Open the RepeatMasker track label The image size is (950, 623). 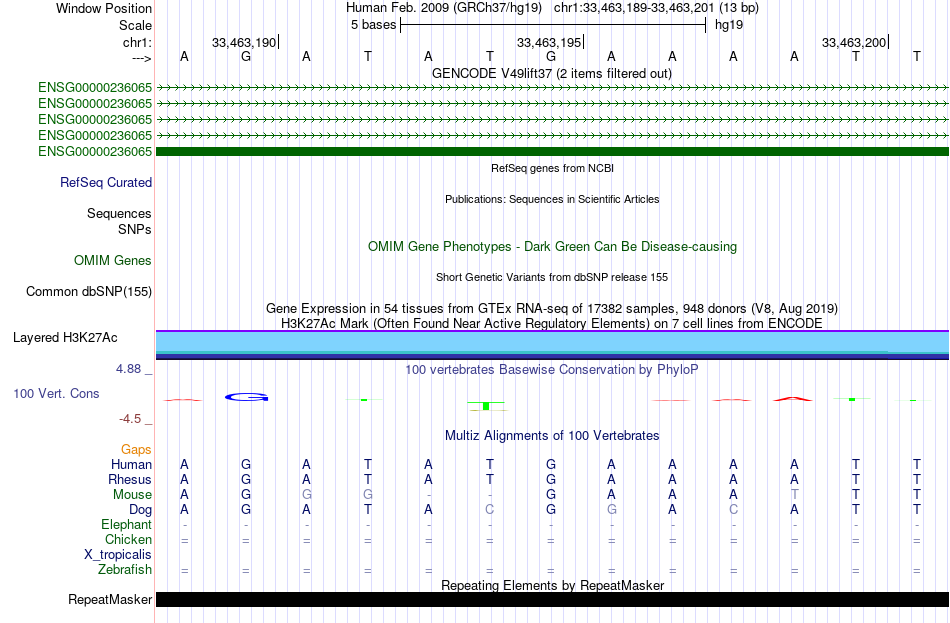pos(110,599)
